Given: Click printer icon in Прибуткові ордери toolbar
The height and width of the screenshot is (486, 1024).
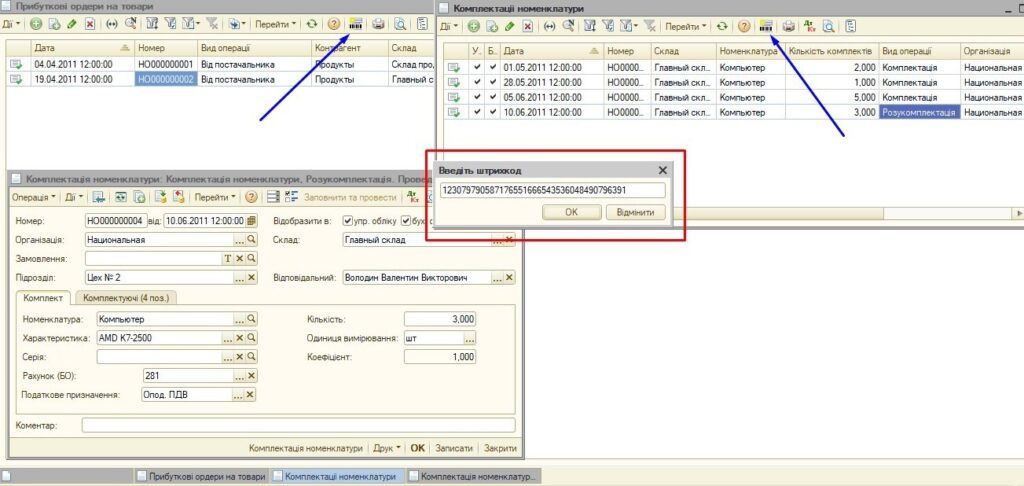Looking at the screenshot, I should pos(378,23).
